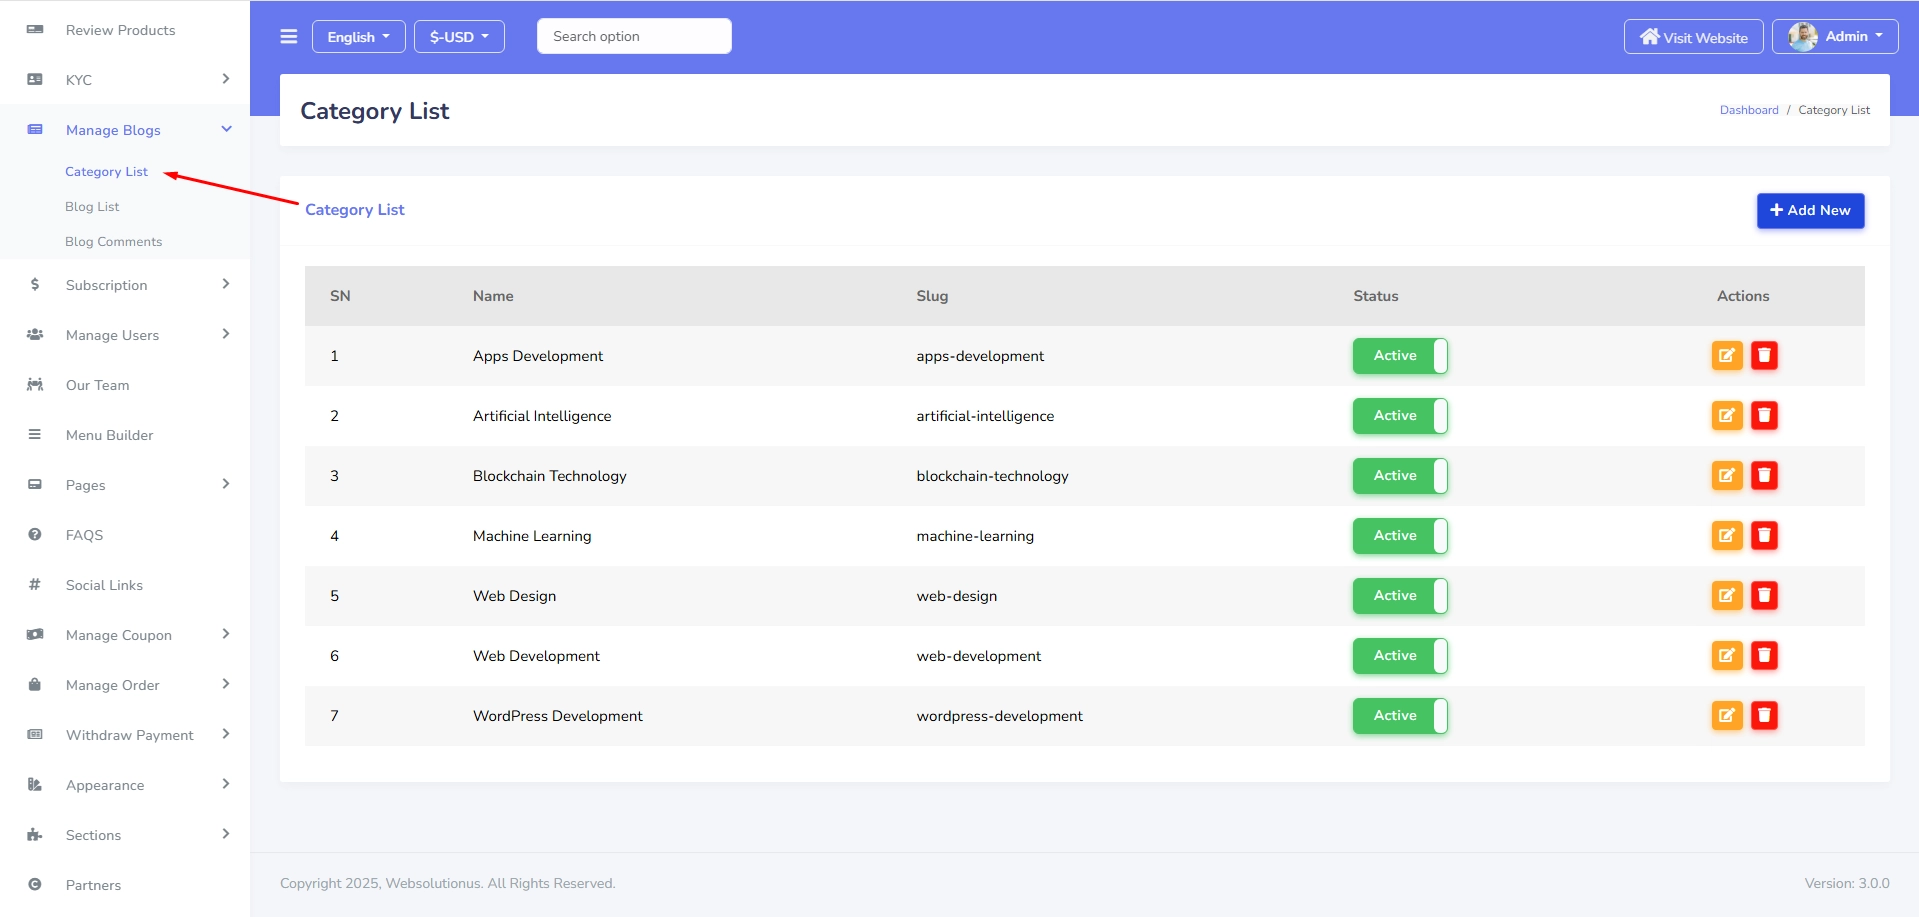Open the English language dropdown
Viewport: 1919px width, 917px height.
(359, 37)
